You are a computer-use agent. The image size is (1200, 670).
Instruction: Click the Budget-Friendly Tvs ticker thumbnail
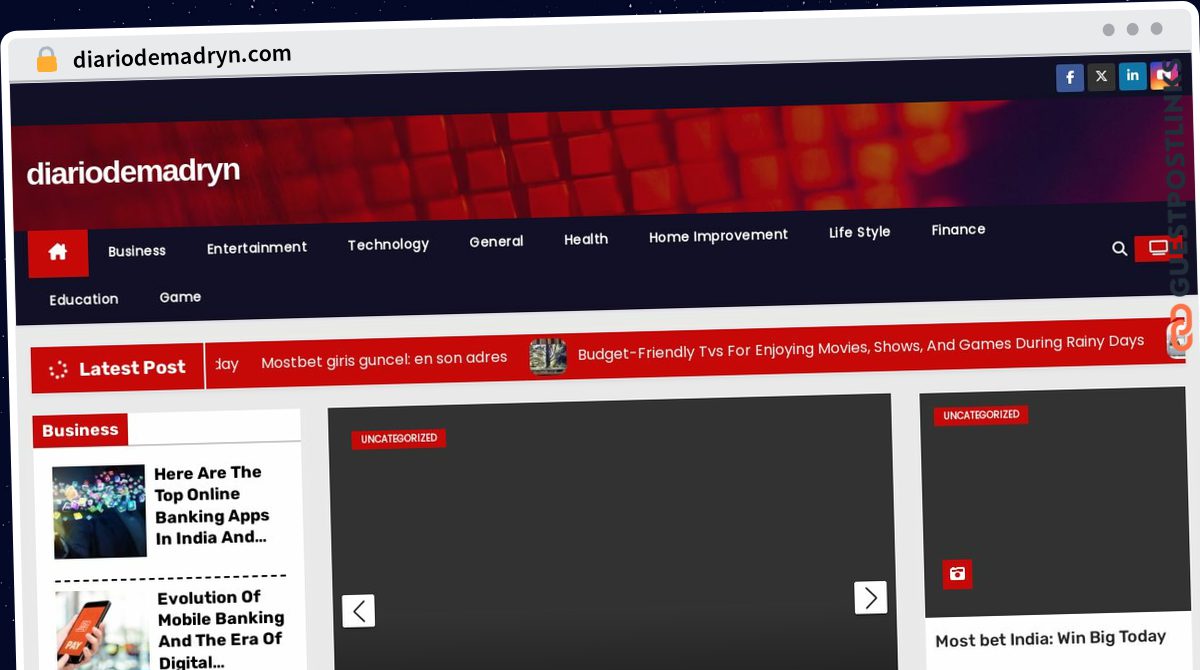pos(548,356)
